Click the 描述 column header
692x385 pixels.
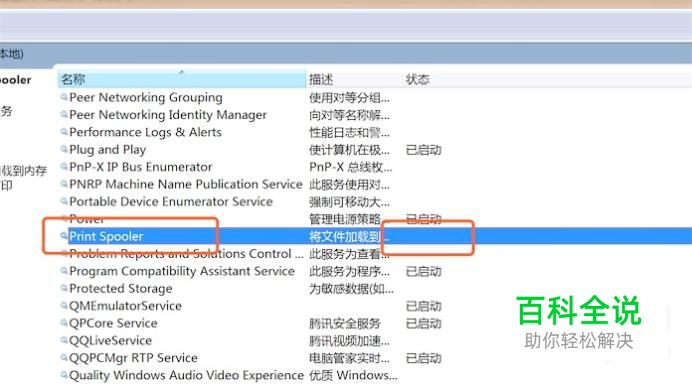[x=321, y=79]
